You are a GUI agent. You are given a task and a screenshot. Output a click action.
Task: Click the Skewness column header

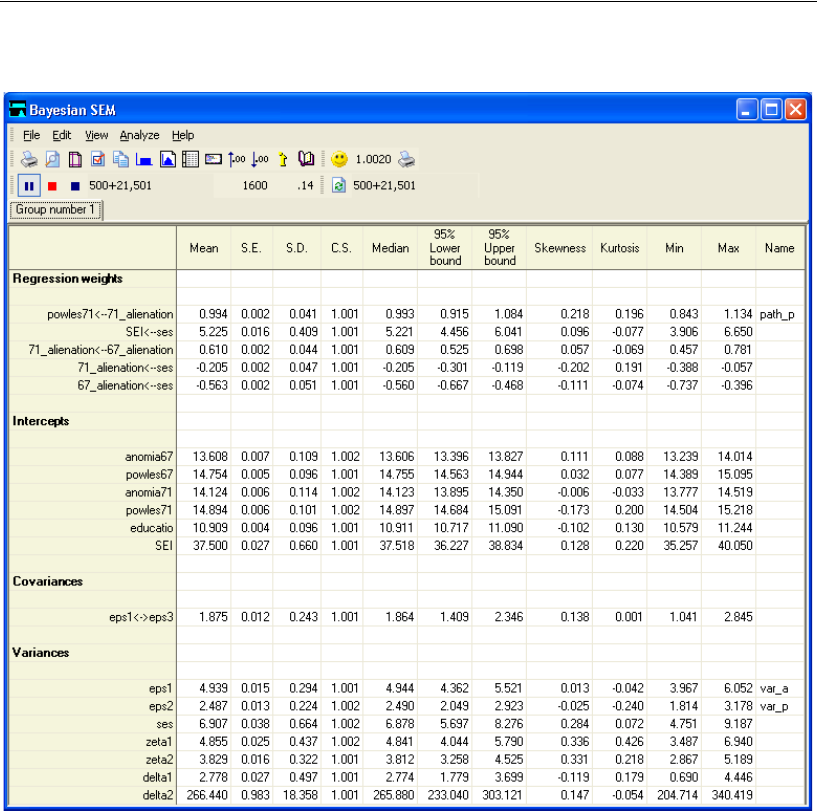pyautogui.click(x=559, y=248)
